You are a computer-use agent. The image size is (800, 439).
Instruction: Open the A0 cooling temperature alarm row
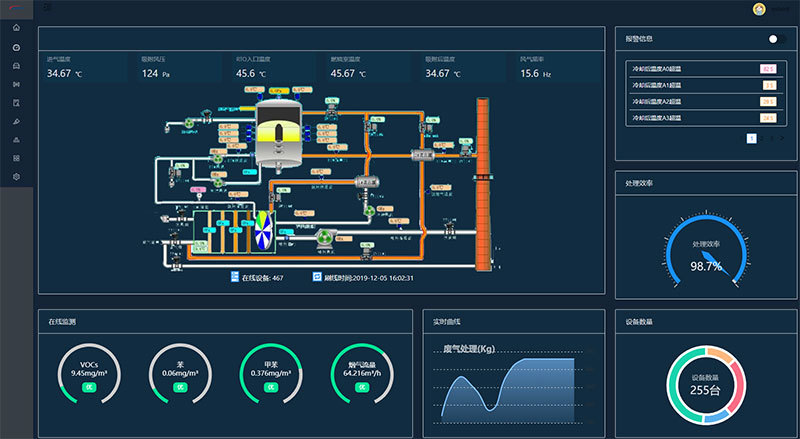(704, 69)
